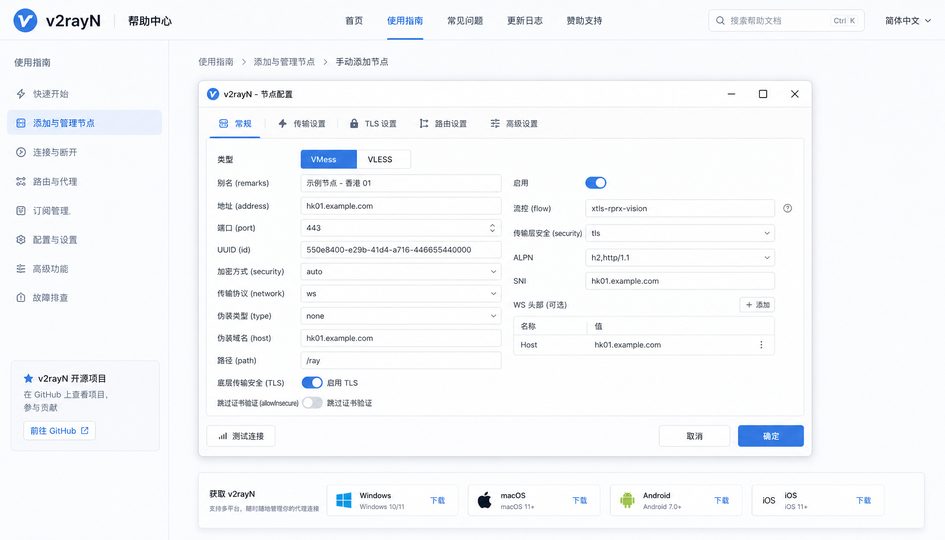
Task: Click the 路径 (path) input field
Action: [401, 360]
